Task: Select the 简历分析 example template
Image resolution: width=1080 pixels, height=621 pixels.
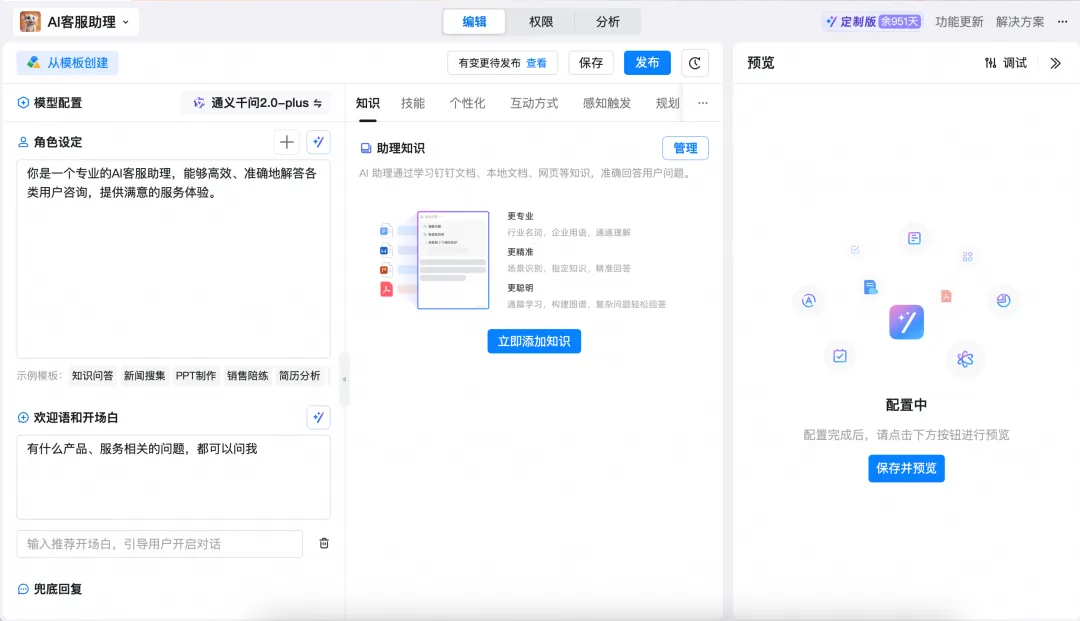Action: pyautogui.click(x=299, y=376)
